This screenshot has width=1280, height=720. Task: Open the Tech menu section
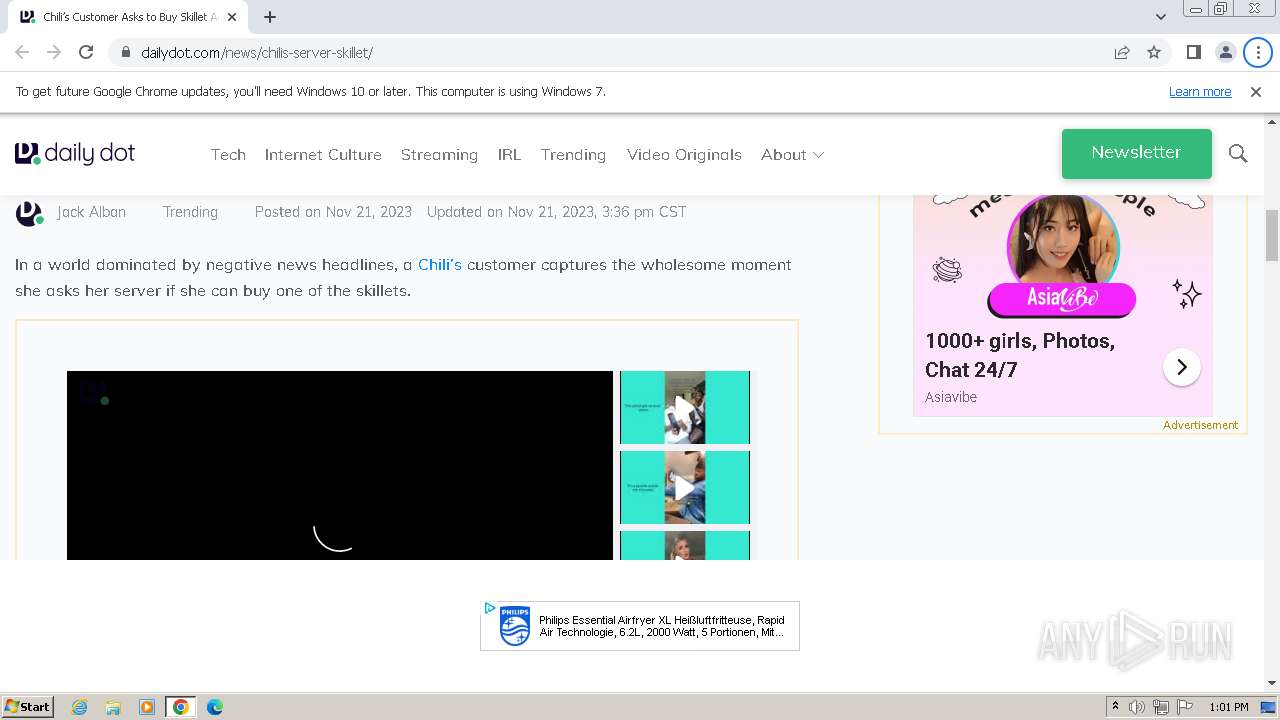[228, 154]
